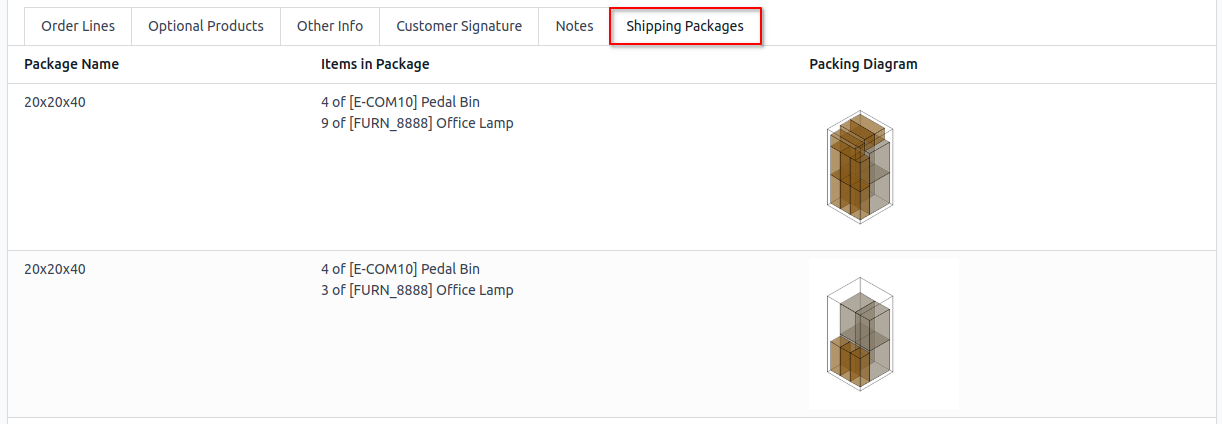Open the Order Lines tab
The image size is (1222, 424).
(78, 26)
